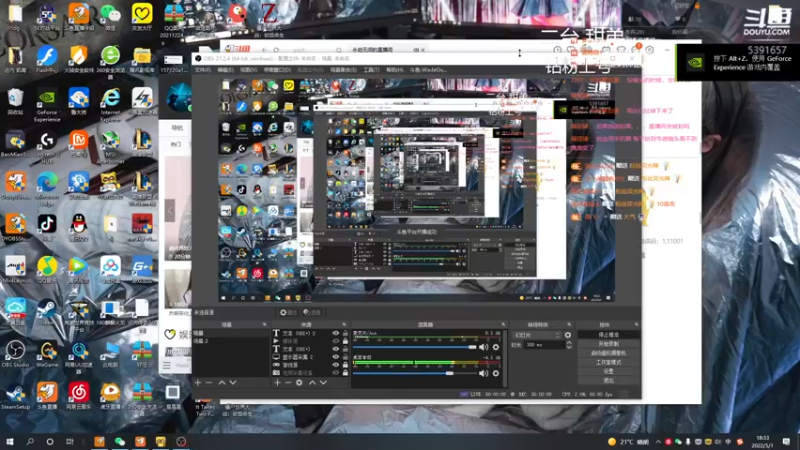Image resolution: width=800 pixels, height=450 pixels.
Task: Pop out the Audio Mixer dock
Action: click(x=503, y=324)
